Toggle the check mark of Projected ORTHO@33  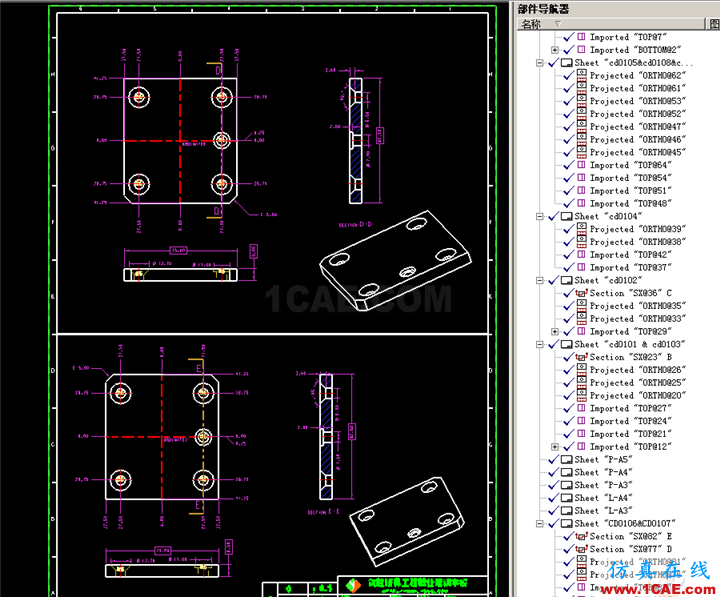569,318
